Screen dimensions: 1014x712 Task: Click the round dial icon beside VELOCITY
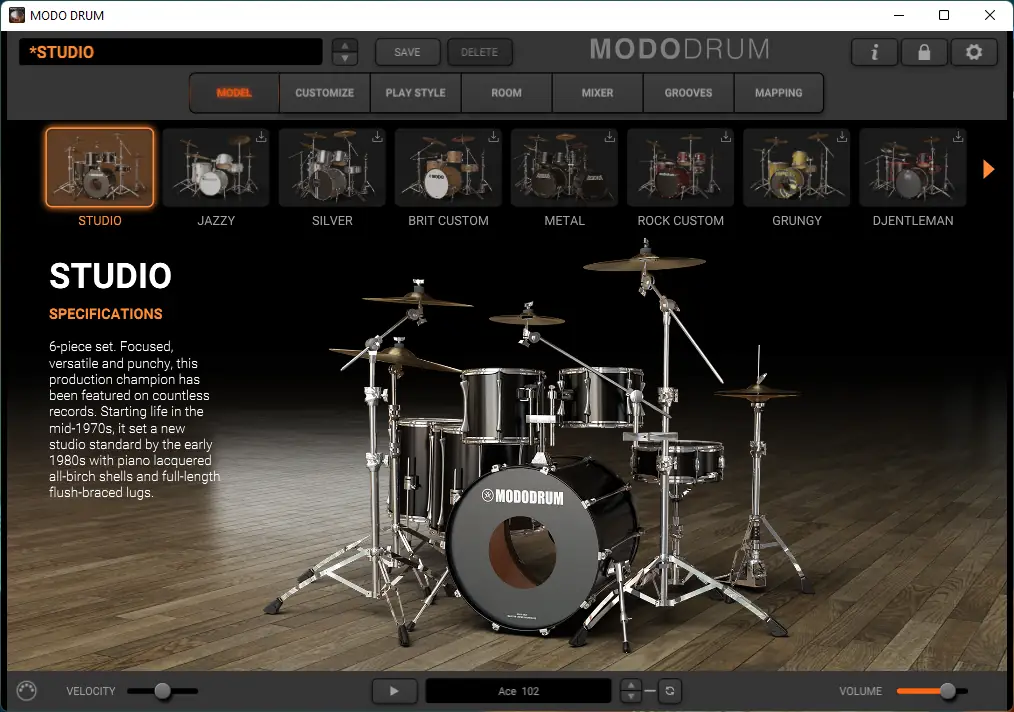click(x=27, y=691)
